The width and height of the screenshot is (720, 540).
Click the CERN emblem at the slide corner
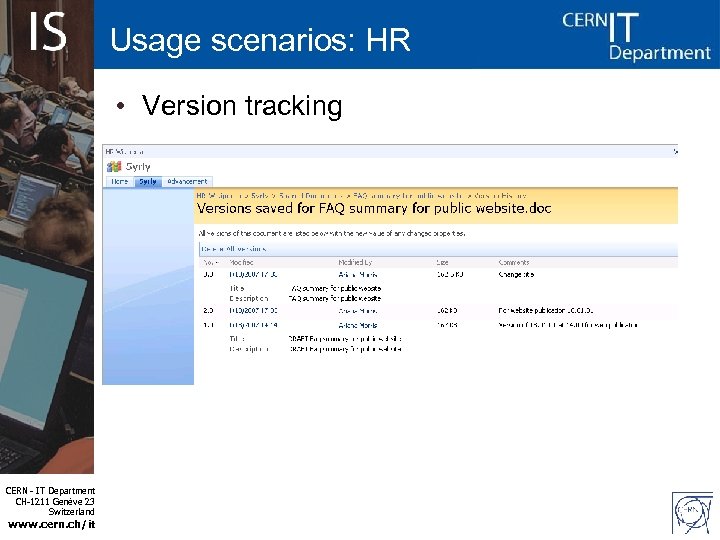click(692, 514)
